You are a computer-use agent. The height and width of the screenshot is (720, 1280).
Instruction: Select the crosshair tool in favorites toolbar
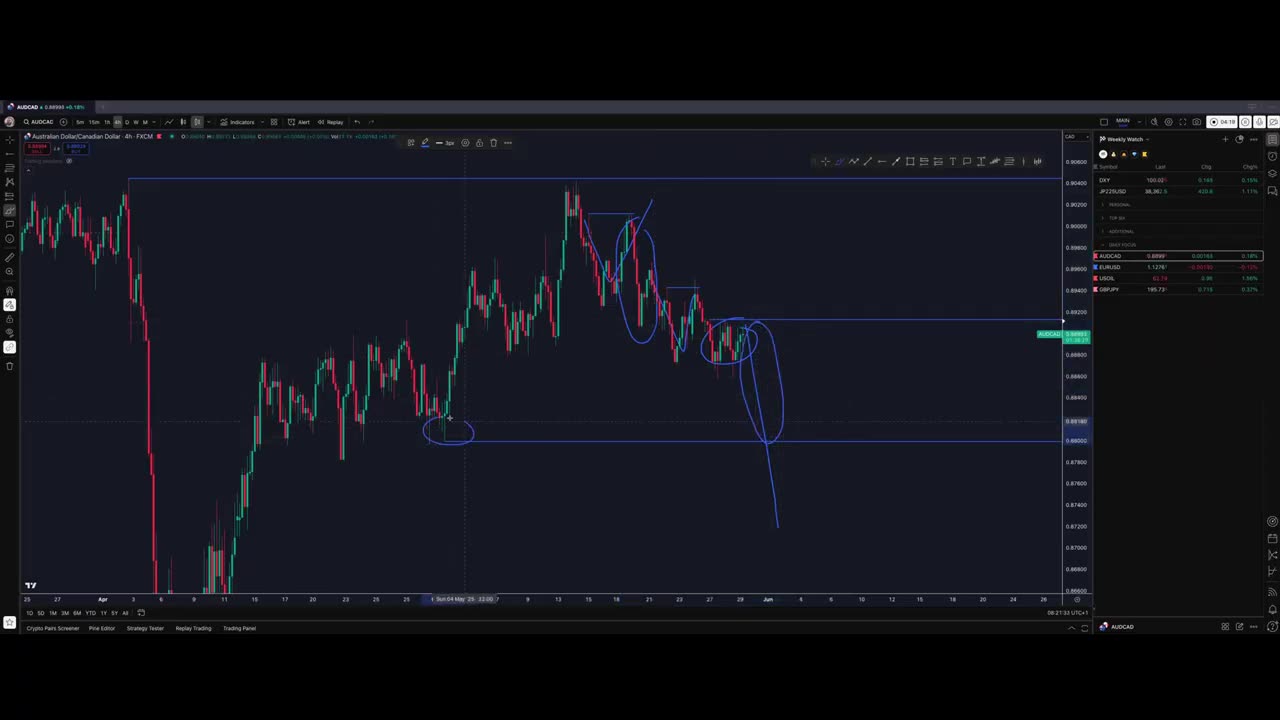(x=825, y=161)
